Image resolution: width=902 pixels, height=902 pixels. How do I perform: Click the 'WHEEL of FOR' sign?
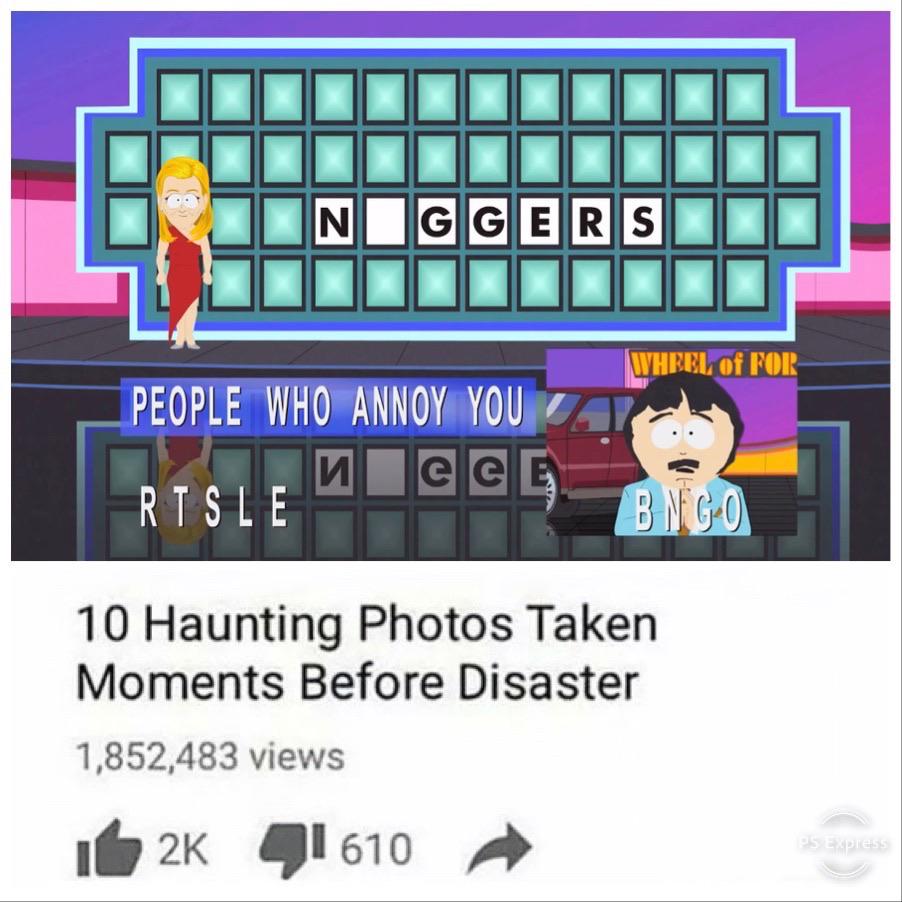tap(714, 364)
